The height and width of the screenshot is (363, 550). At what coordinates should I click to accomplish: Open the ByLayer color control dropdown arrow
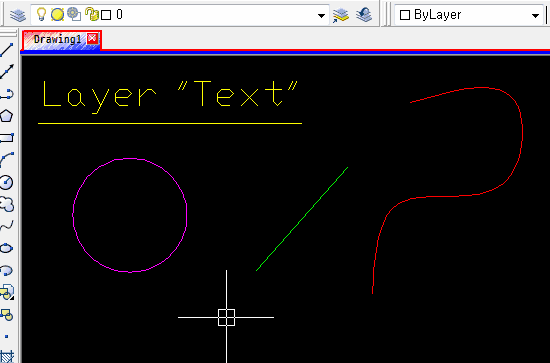tap(535, 15)
